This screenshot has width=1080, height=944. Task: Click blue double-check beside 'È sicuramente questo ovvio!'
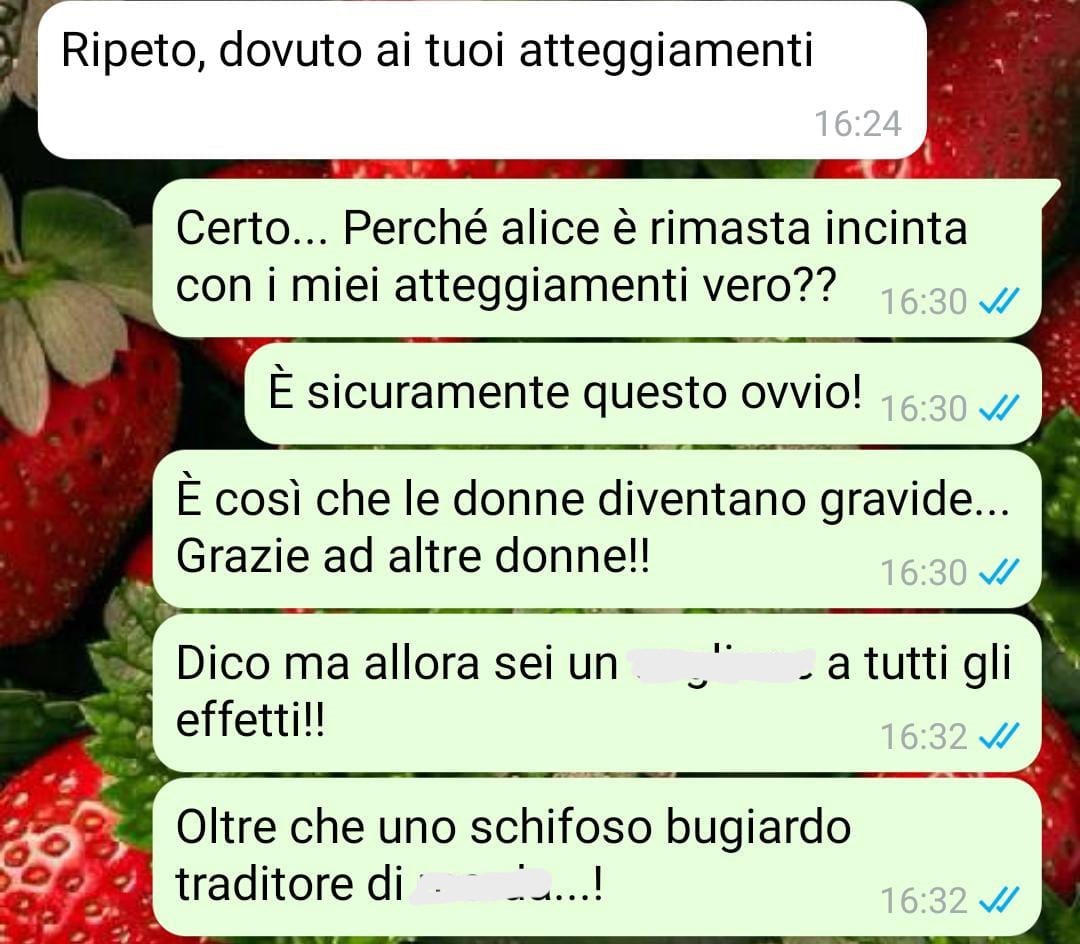coord(999,408)
